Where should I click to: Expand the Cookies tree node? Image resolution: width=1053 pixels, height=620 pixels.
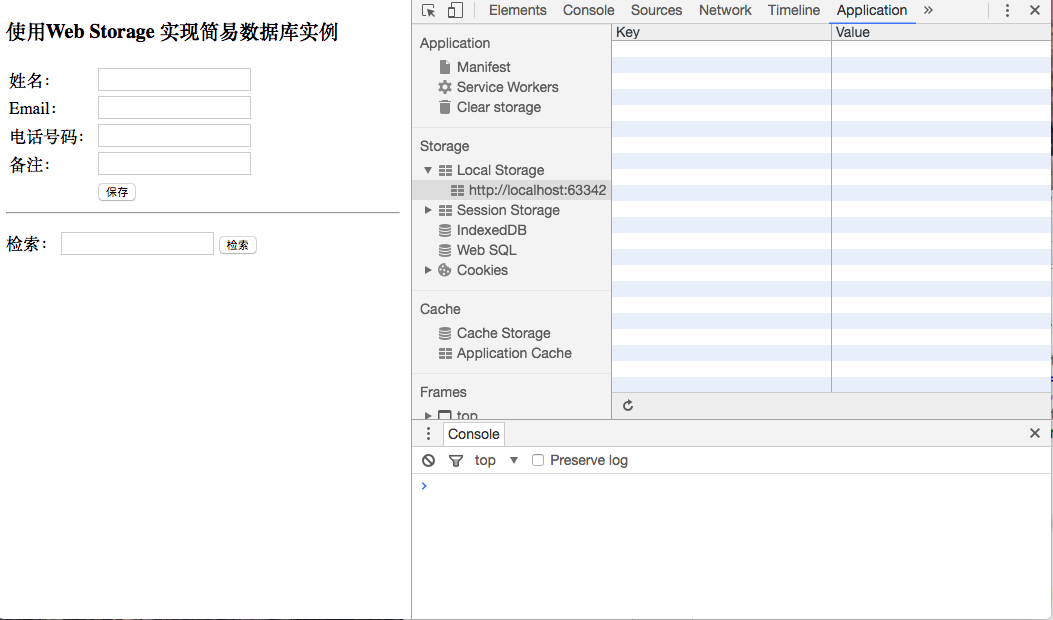428,270
